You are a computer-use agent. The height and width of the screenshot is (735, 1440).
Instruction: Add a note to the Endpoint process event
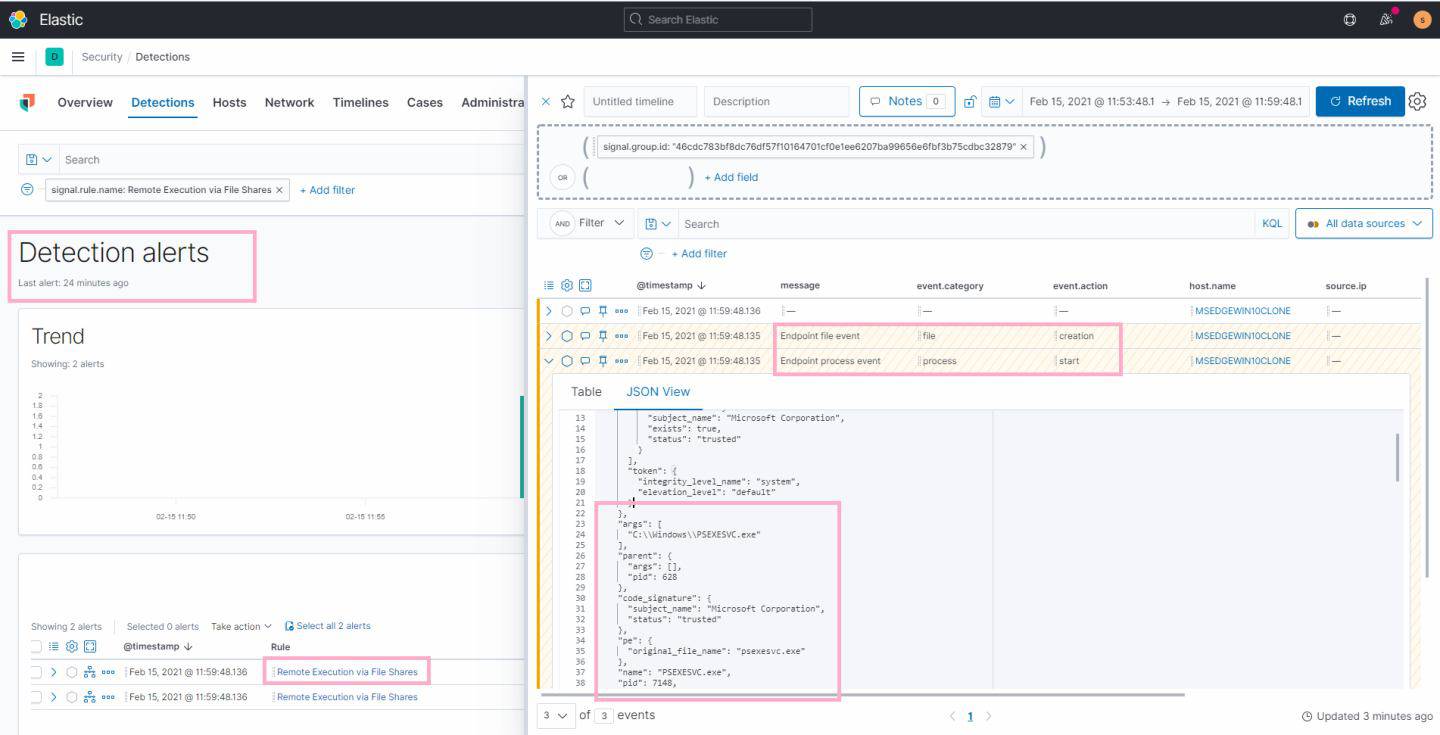point(585,360)
